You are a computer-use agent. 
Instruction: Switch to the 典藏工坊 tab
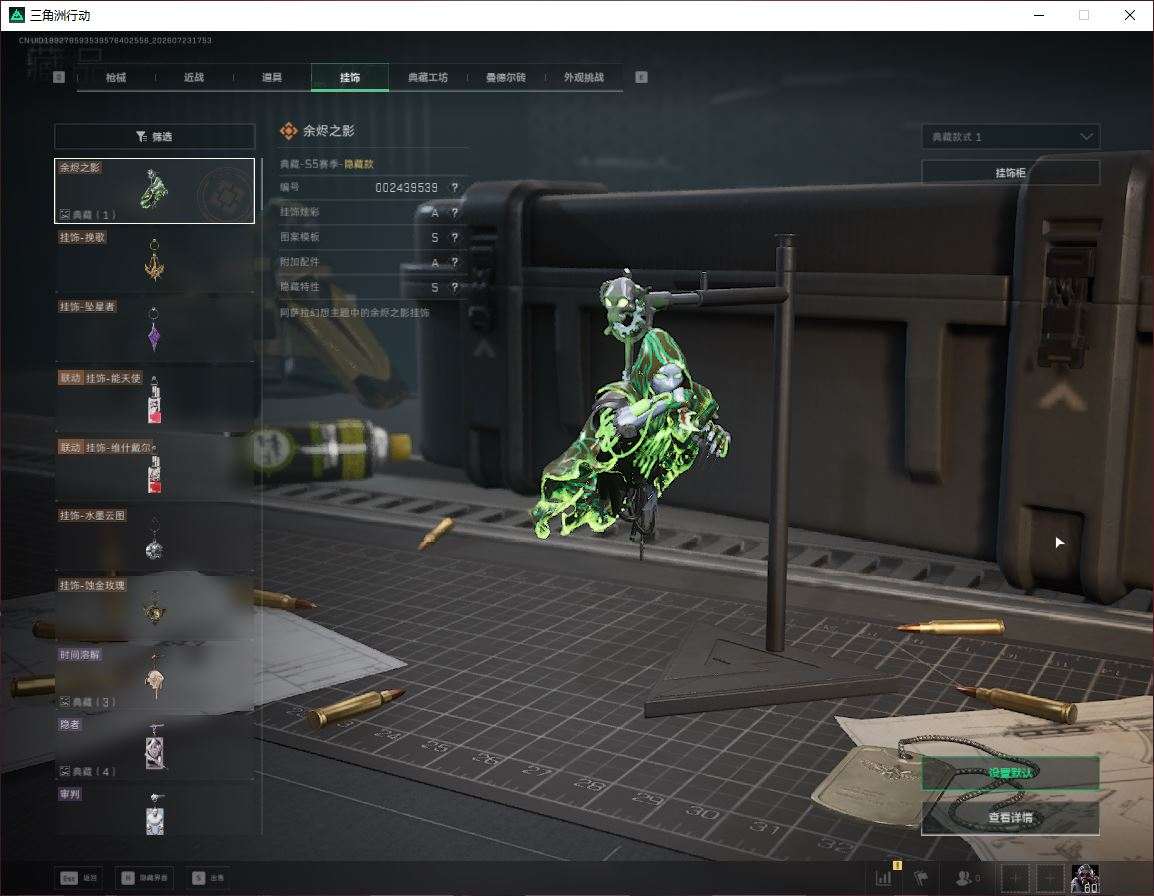click(x=428, y=77)
